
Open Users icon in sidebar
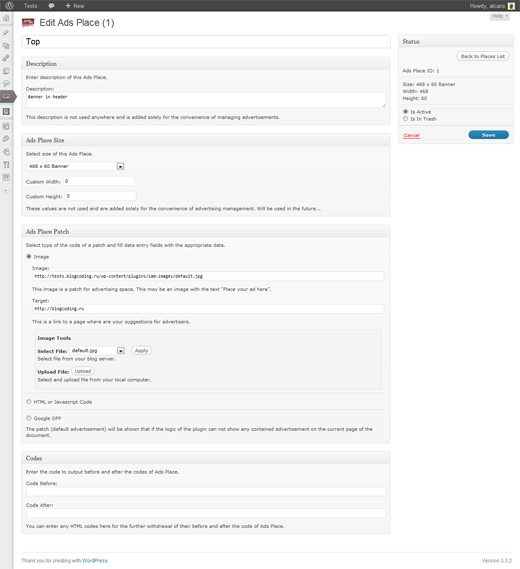[x=6, y=152]
